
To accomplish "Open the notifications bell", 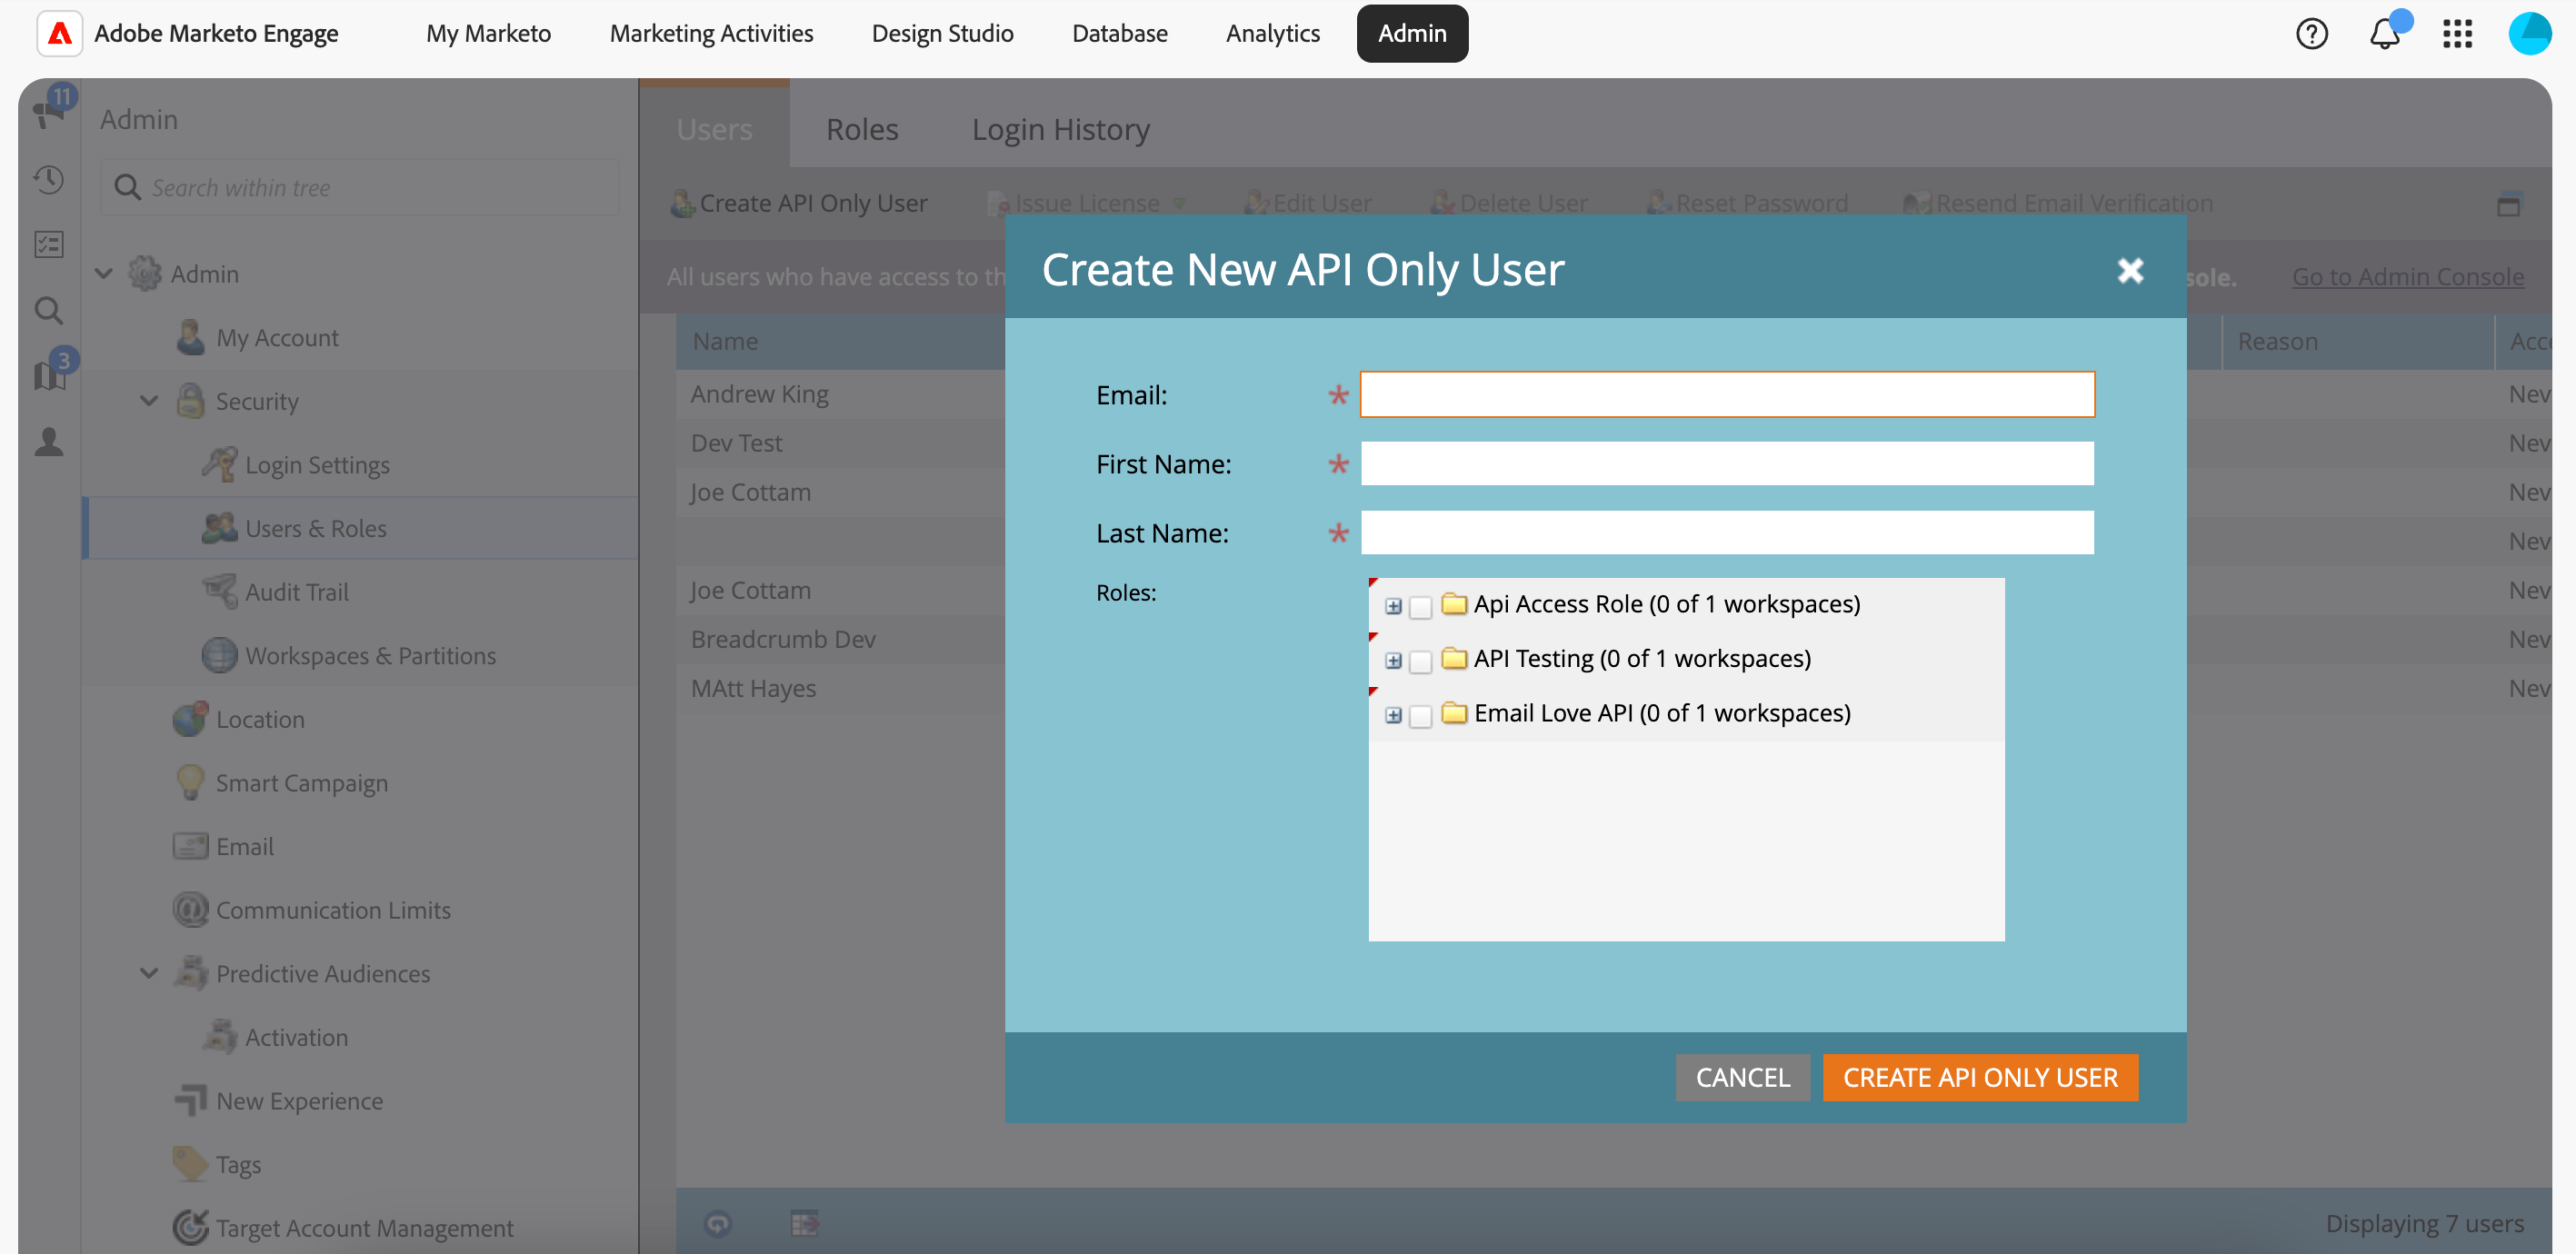I will (2385, 34).
